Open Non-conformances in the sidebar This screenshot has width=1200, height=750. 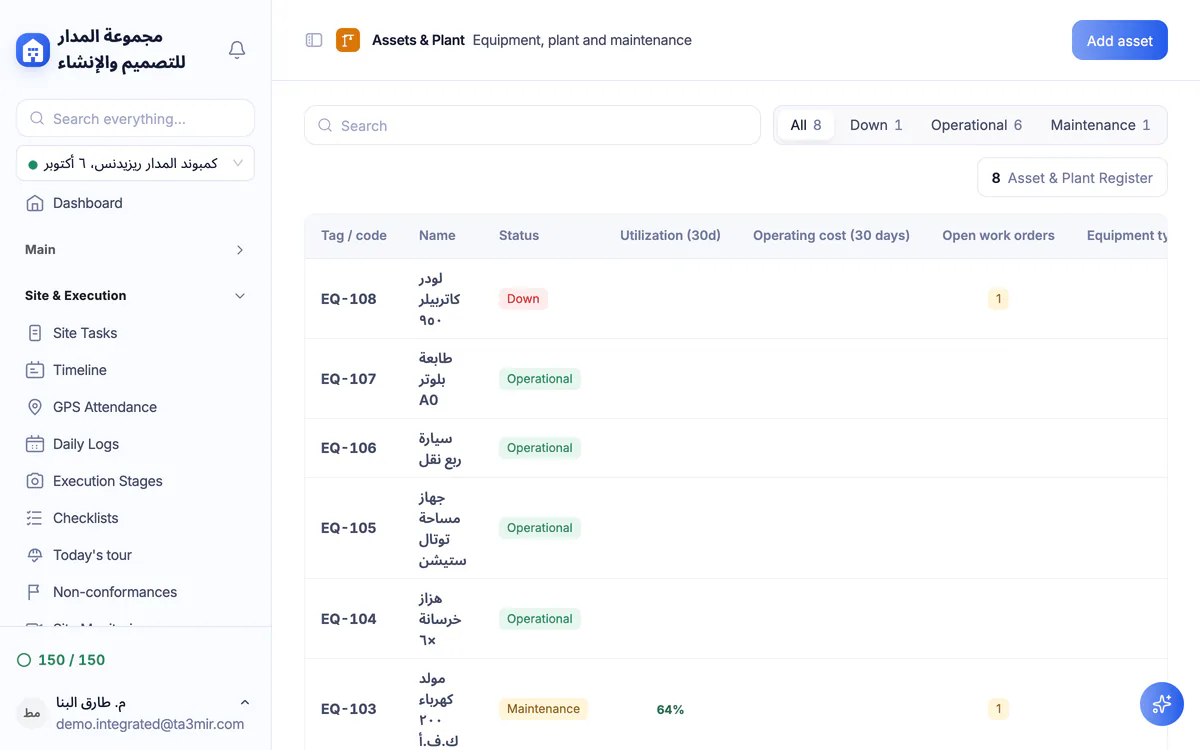pos(115,592)
